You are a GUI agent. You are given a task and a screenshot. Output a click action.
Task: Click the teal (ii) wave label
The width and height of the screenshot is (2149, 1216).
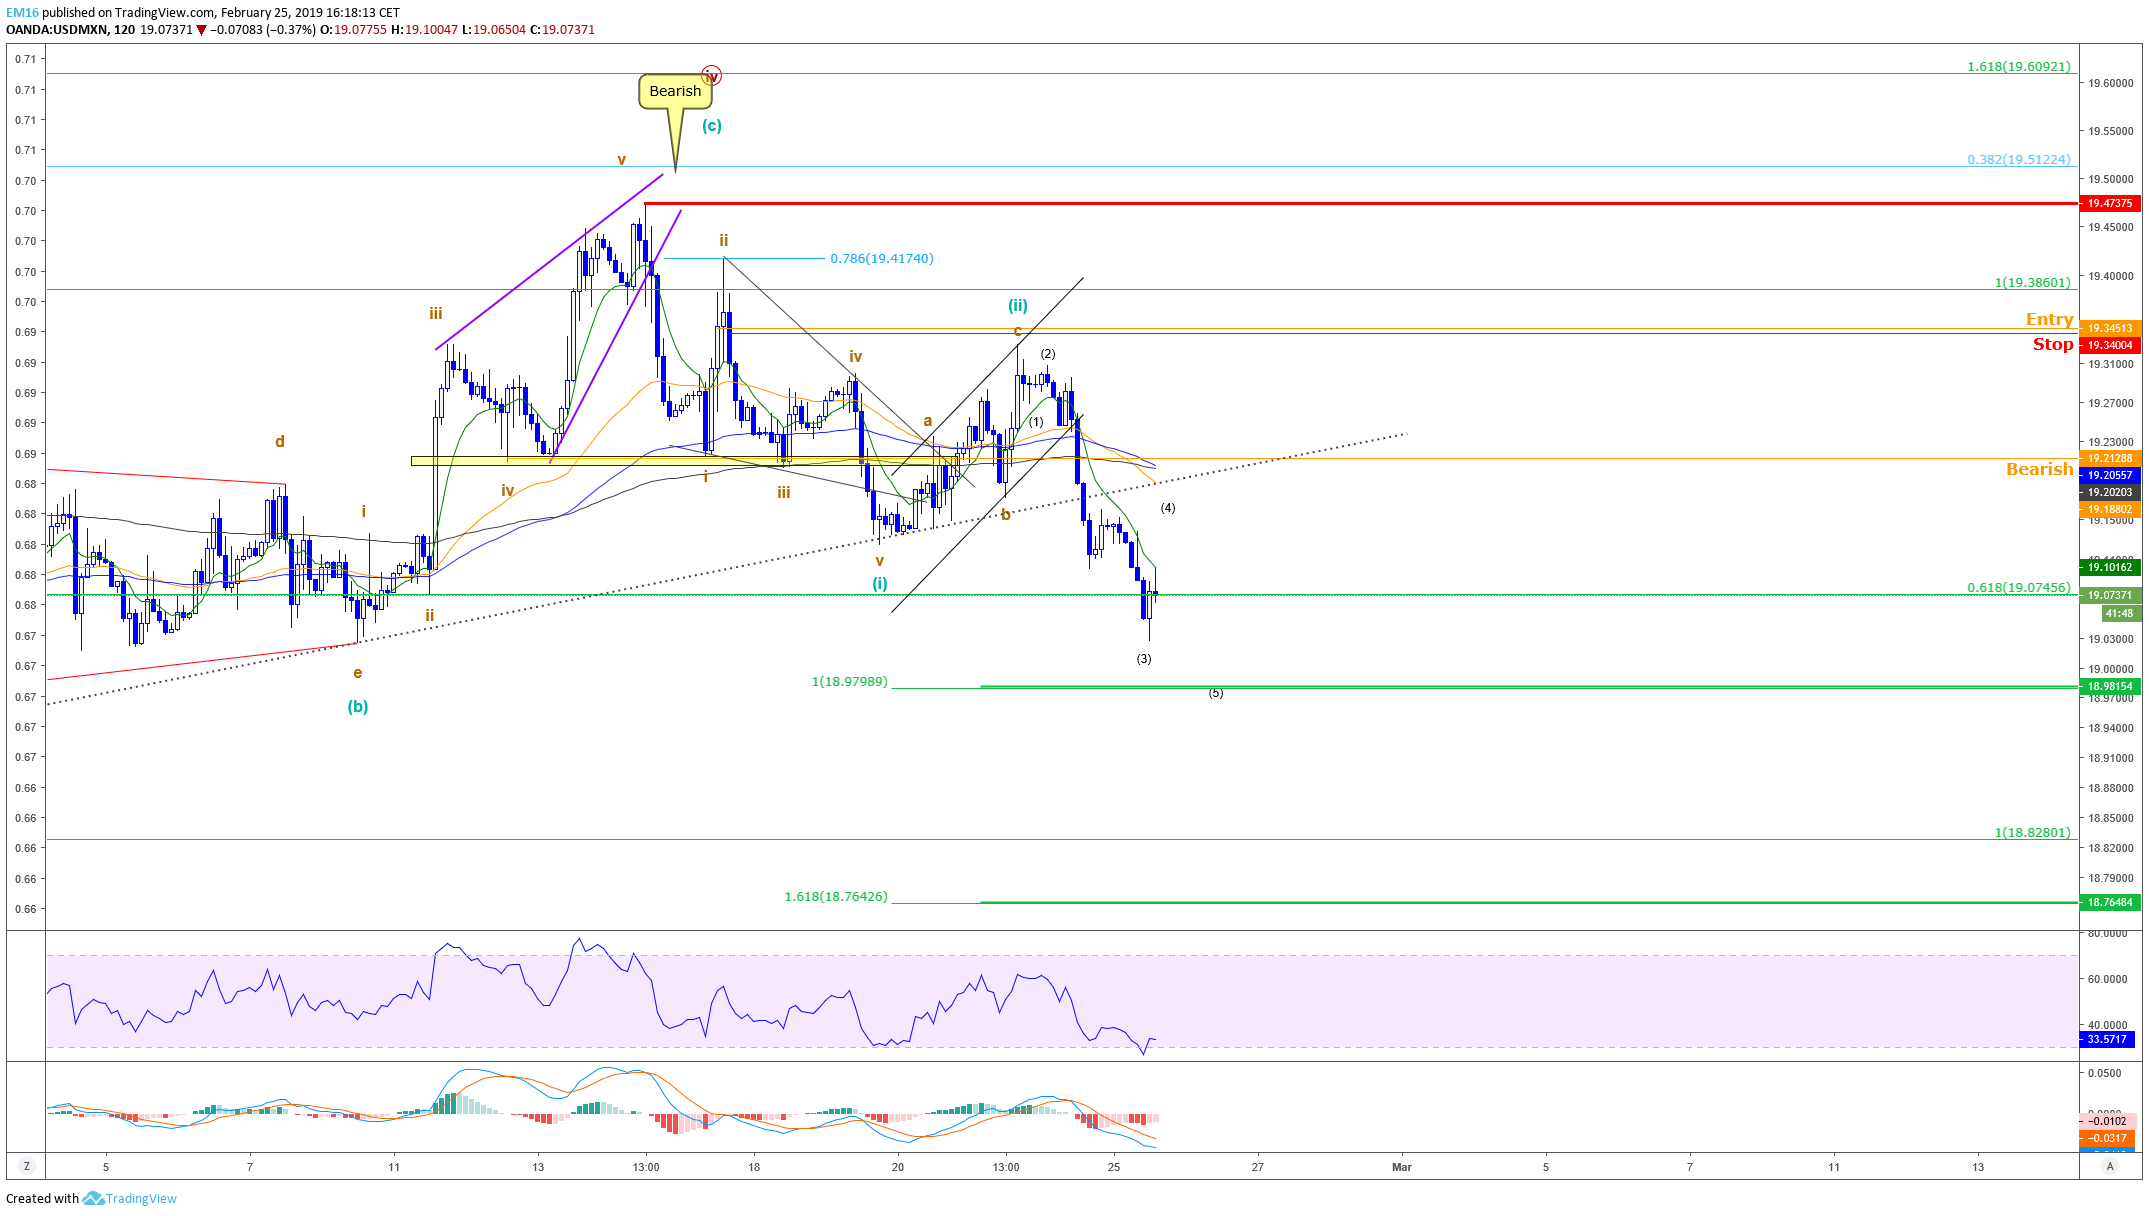1017,306
